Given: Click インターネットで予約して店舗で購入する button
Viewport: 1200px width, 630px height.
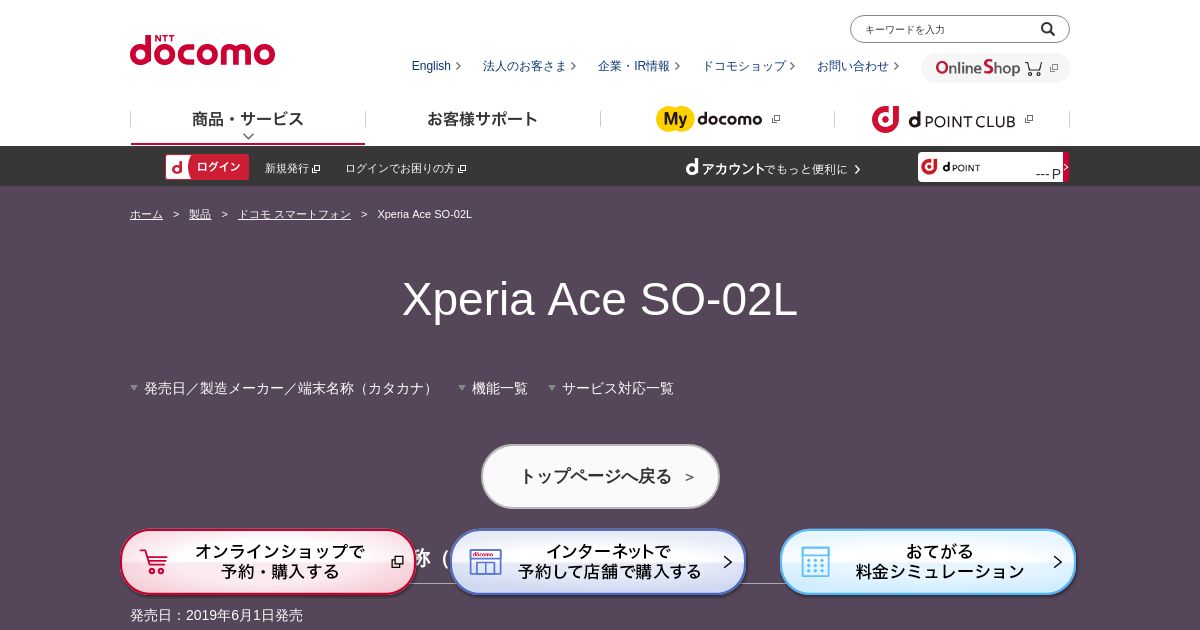Looking at the screenshot, I should 598,562.
